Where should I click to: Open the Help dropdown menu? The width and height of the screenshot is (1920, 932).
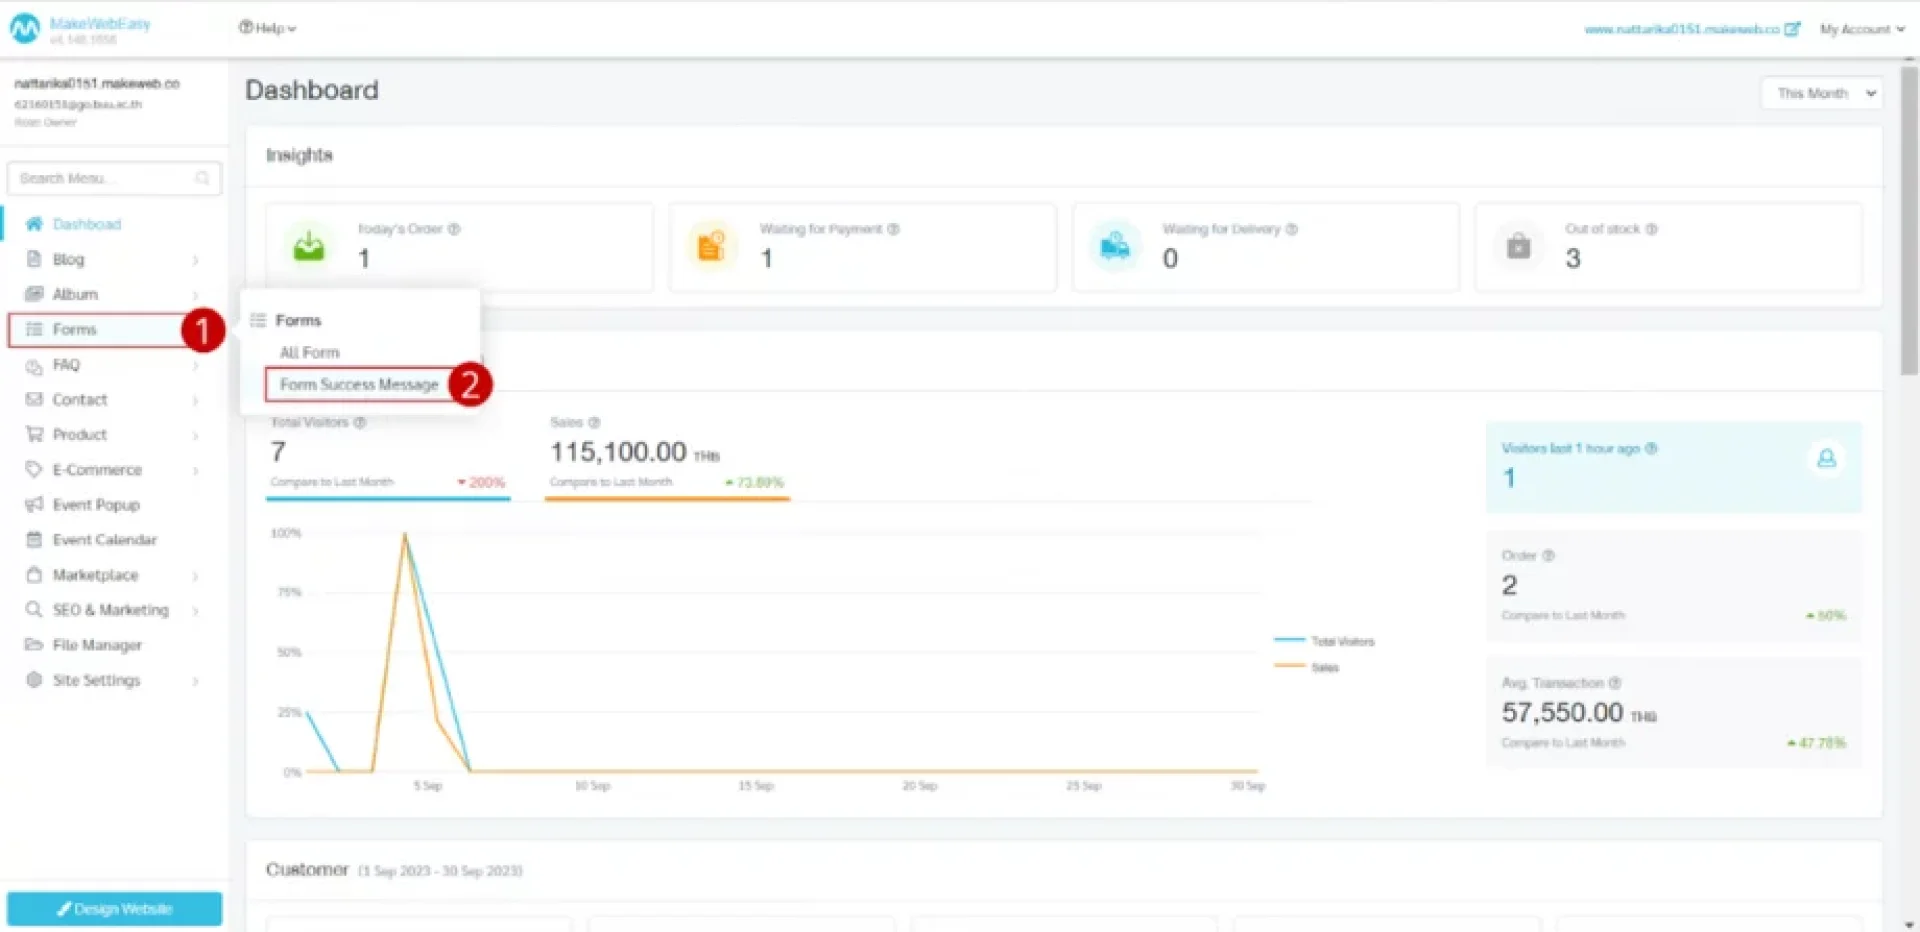[267, 28]
